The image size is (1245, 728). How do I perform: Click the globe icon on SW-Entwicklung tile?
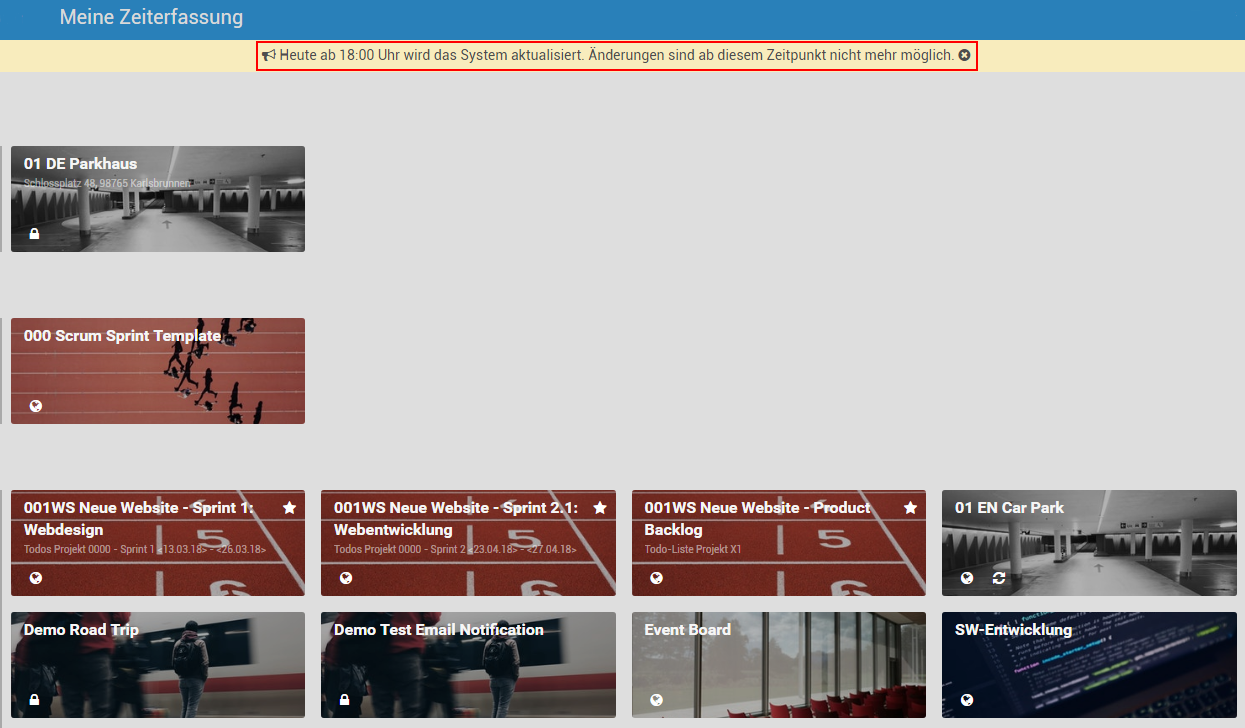point(967,700)
